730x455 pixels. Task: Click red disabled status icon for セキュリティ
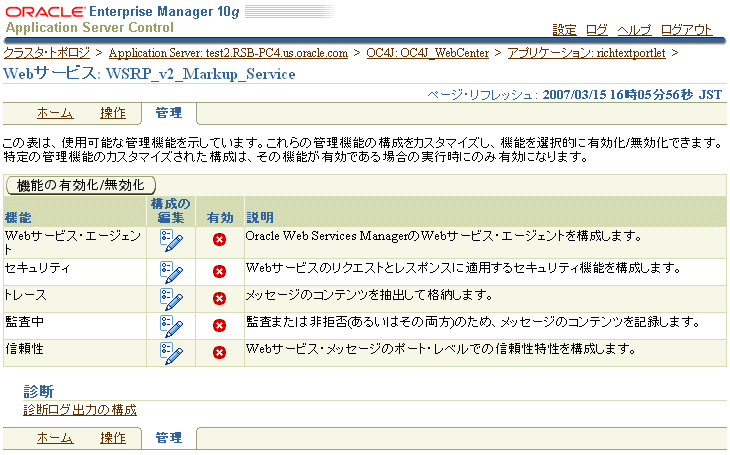pyautogui.click(x=219, y=272)
